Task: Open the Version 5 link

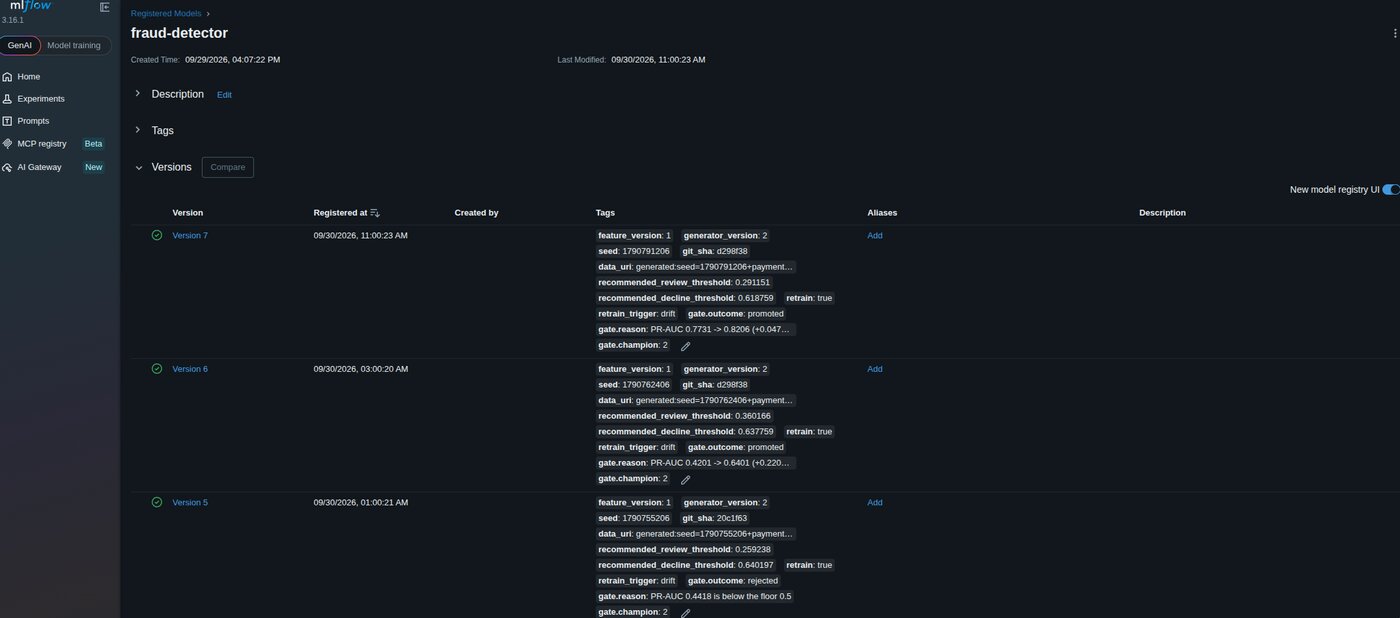Action: 190,503
